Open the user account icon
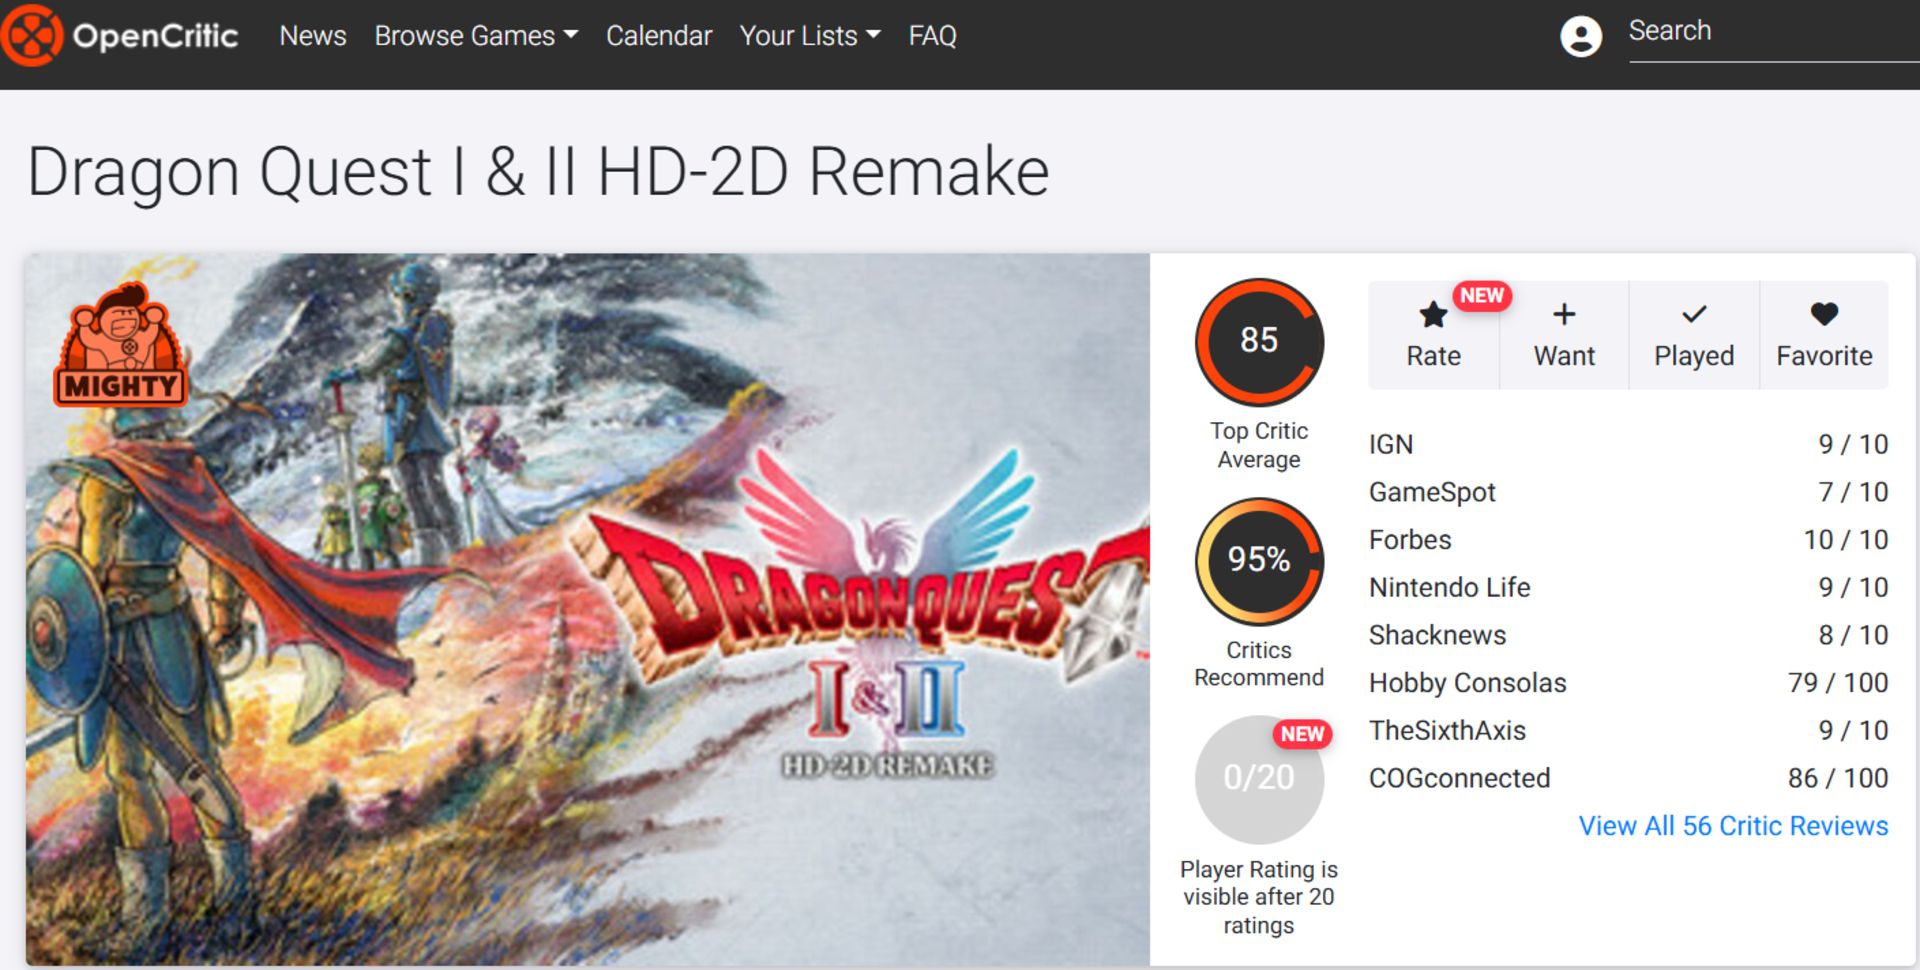Screen dimensions: 1920x970 [1581, 38]
